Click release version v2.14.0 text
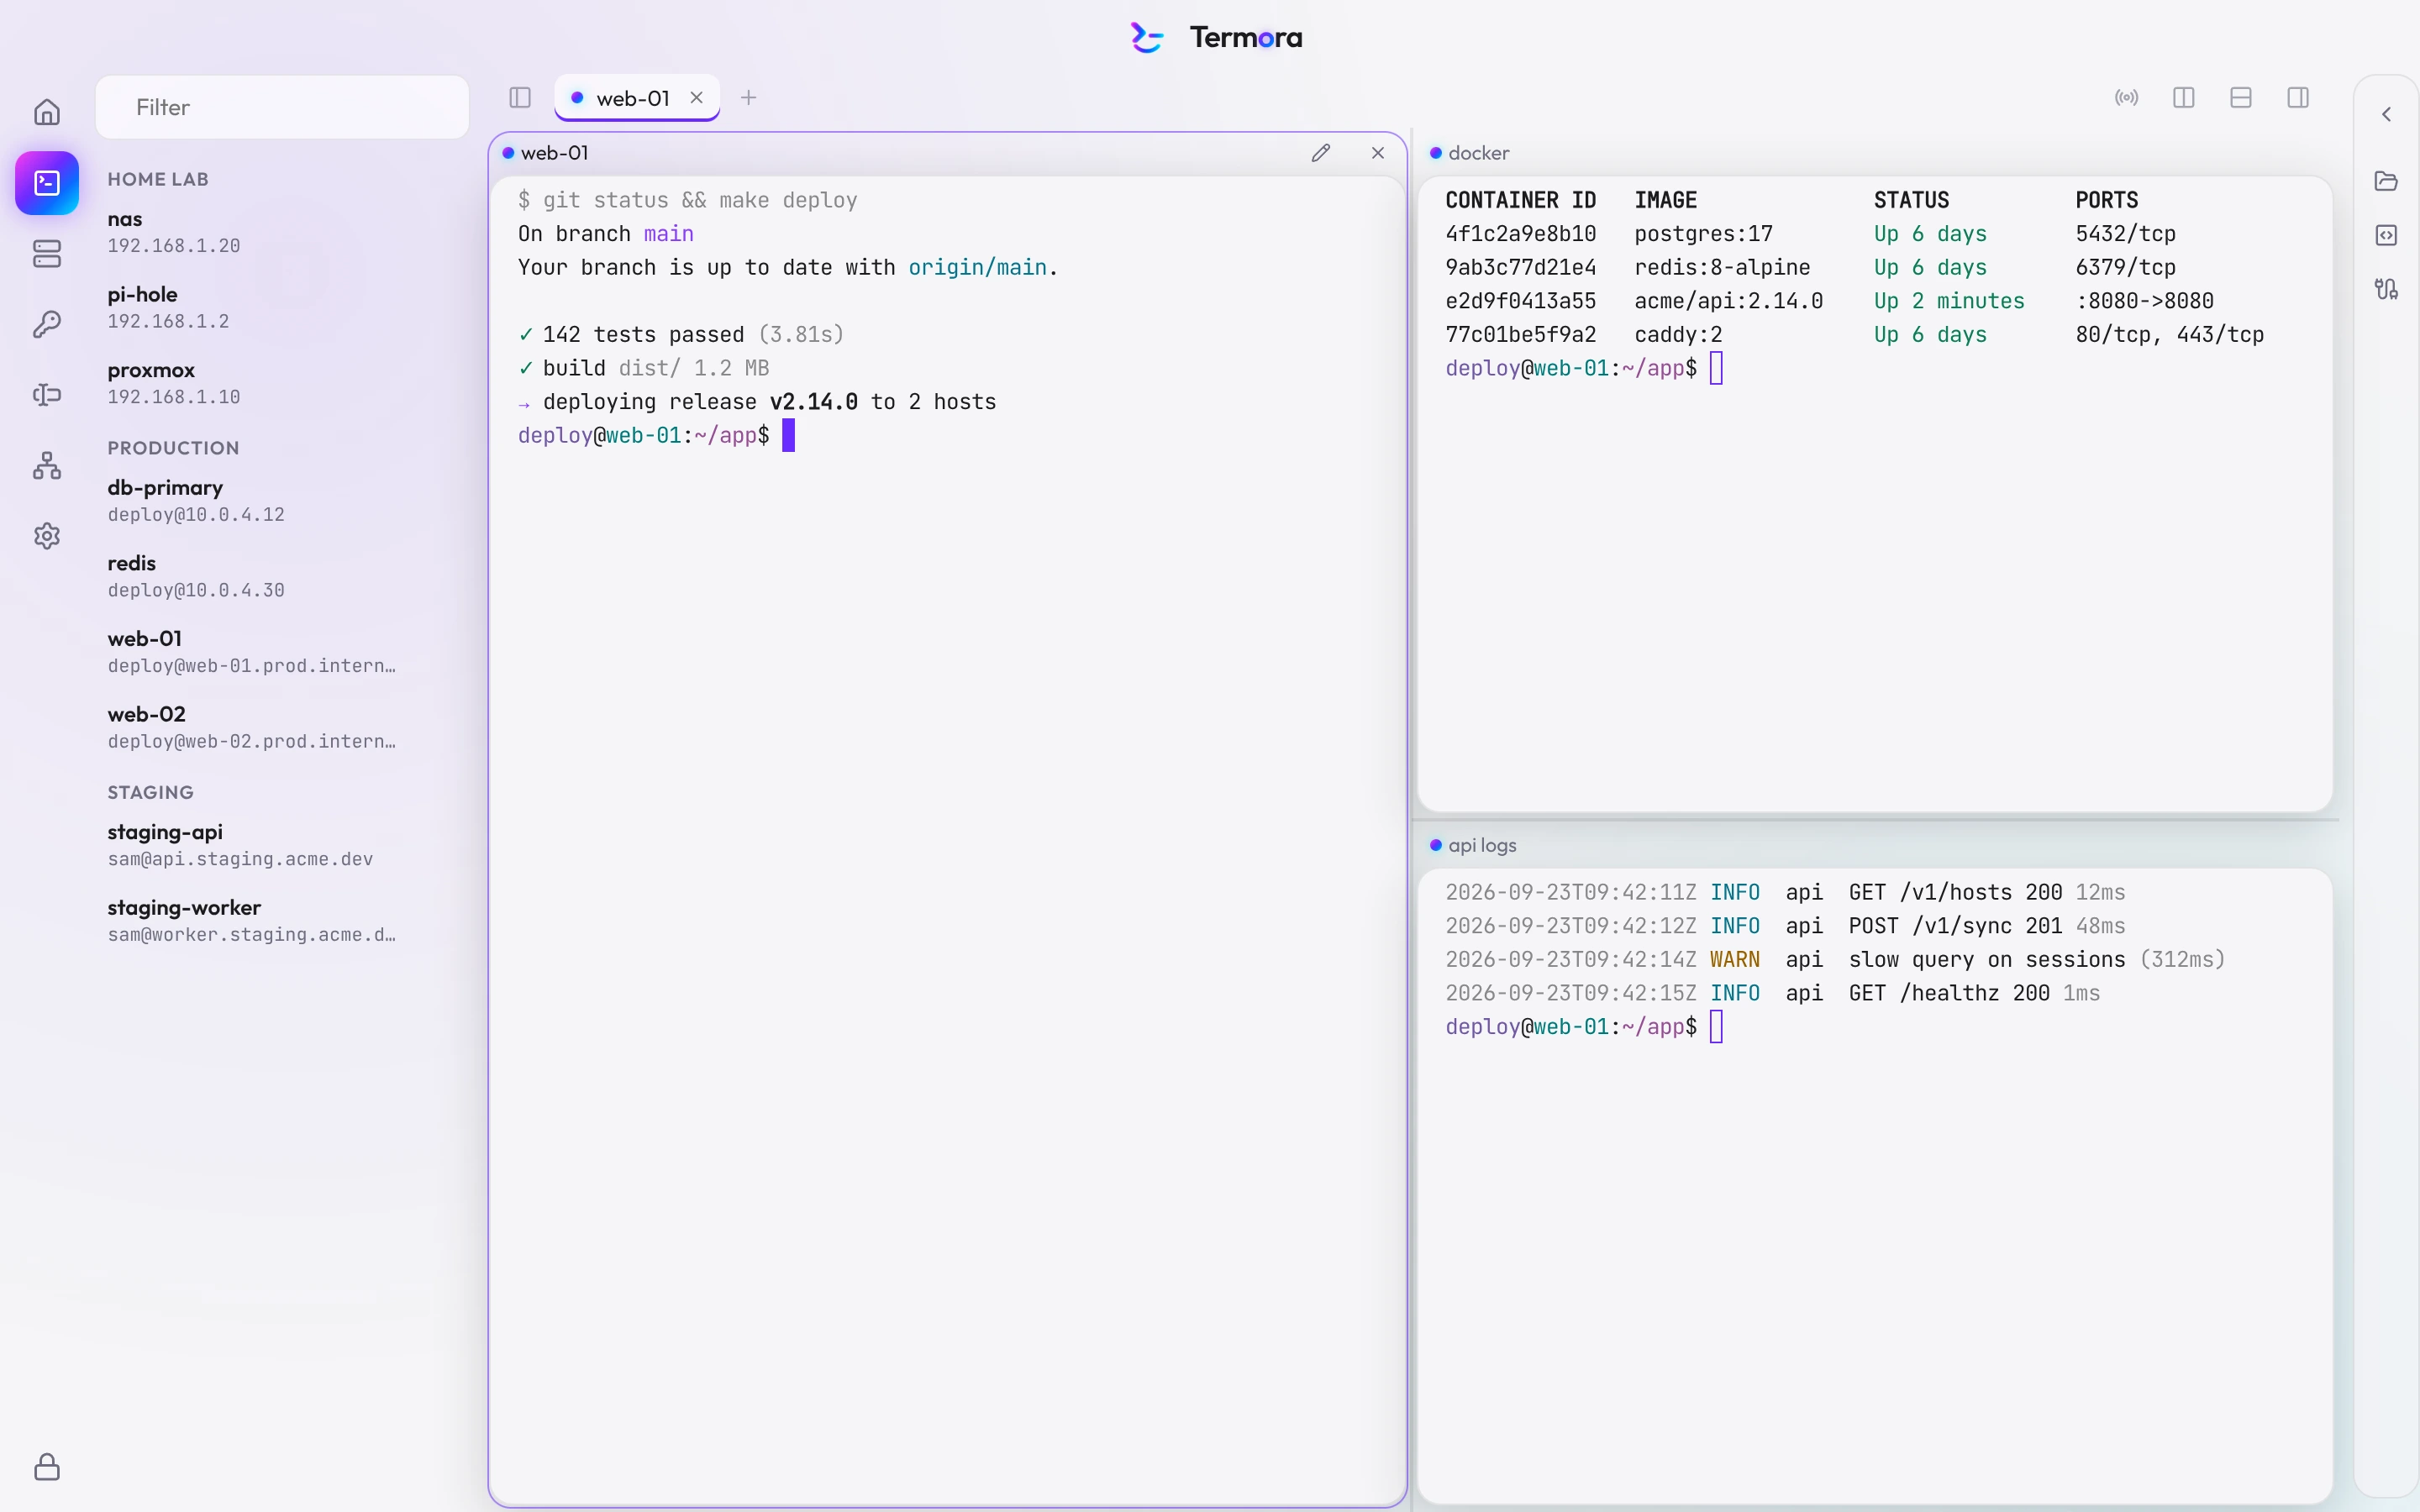The image size is (2420, 1512). click(813, 402)
